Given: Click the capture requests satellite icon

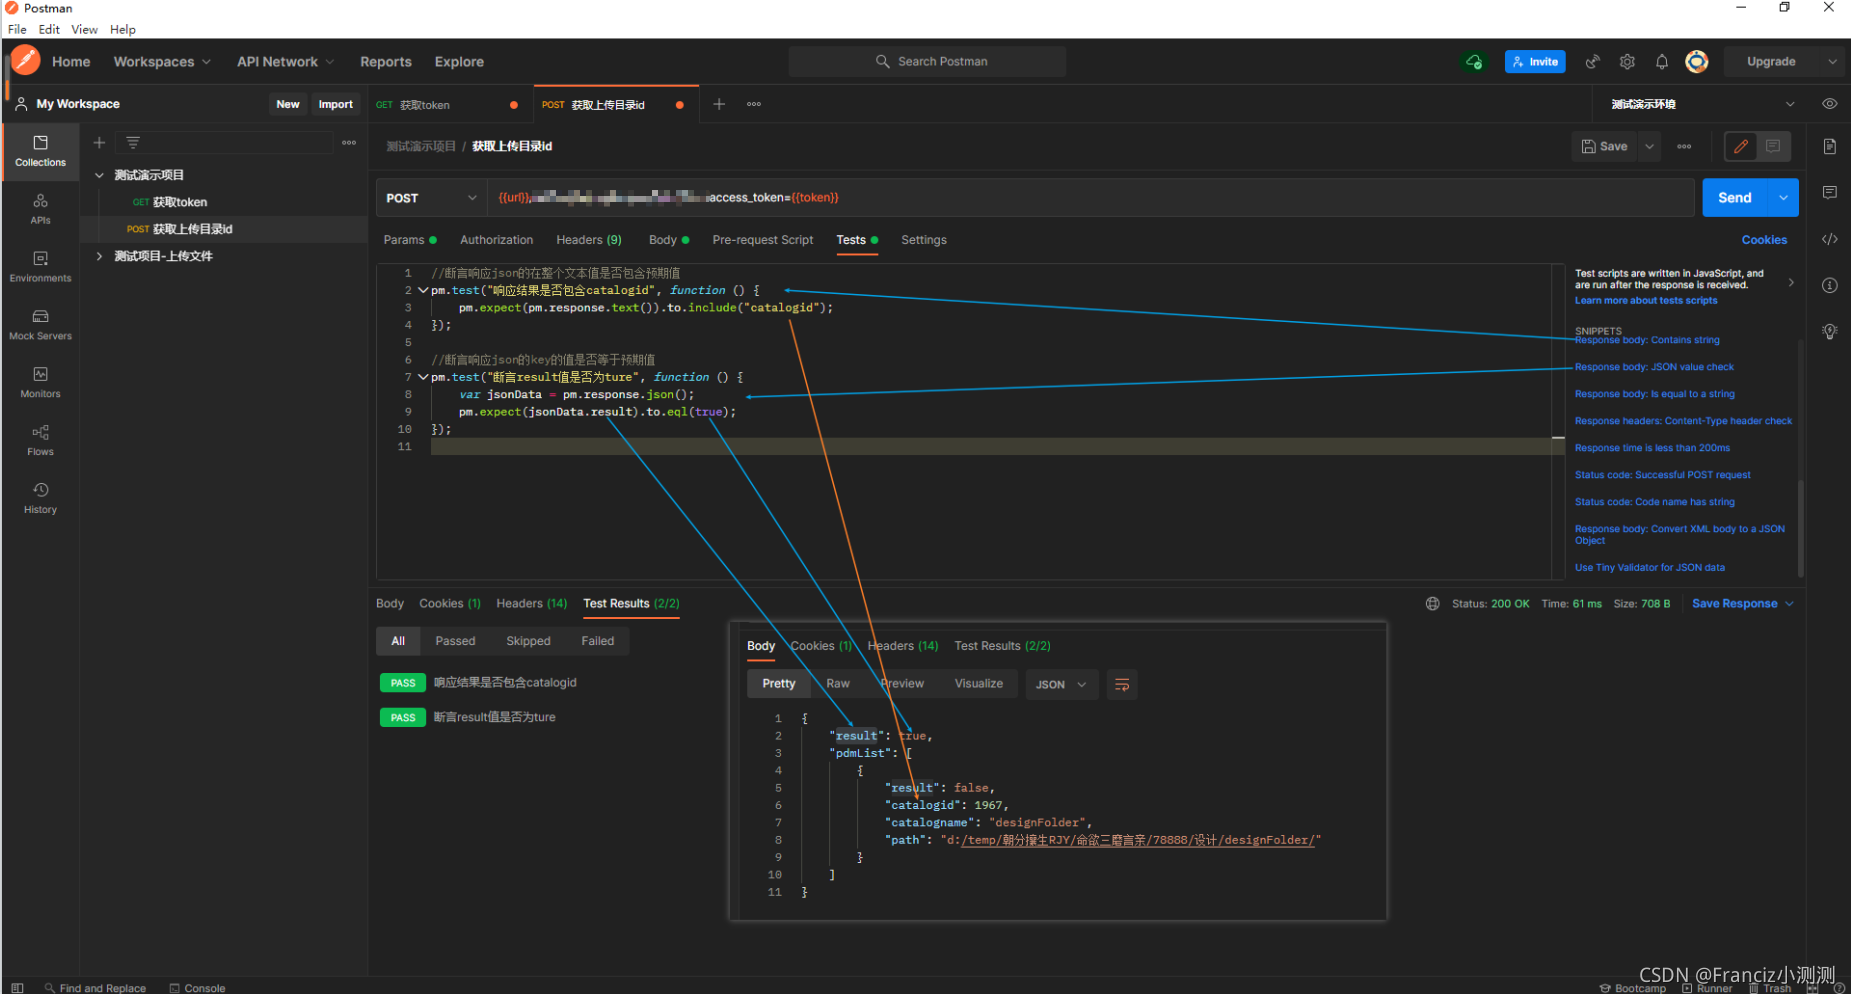Looking at the screenshot, I should 1592,62.
